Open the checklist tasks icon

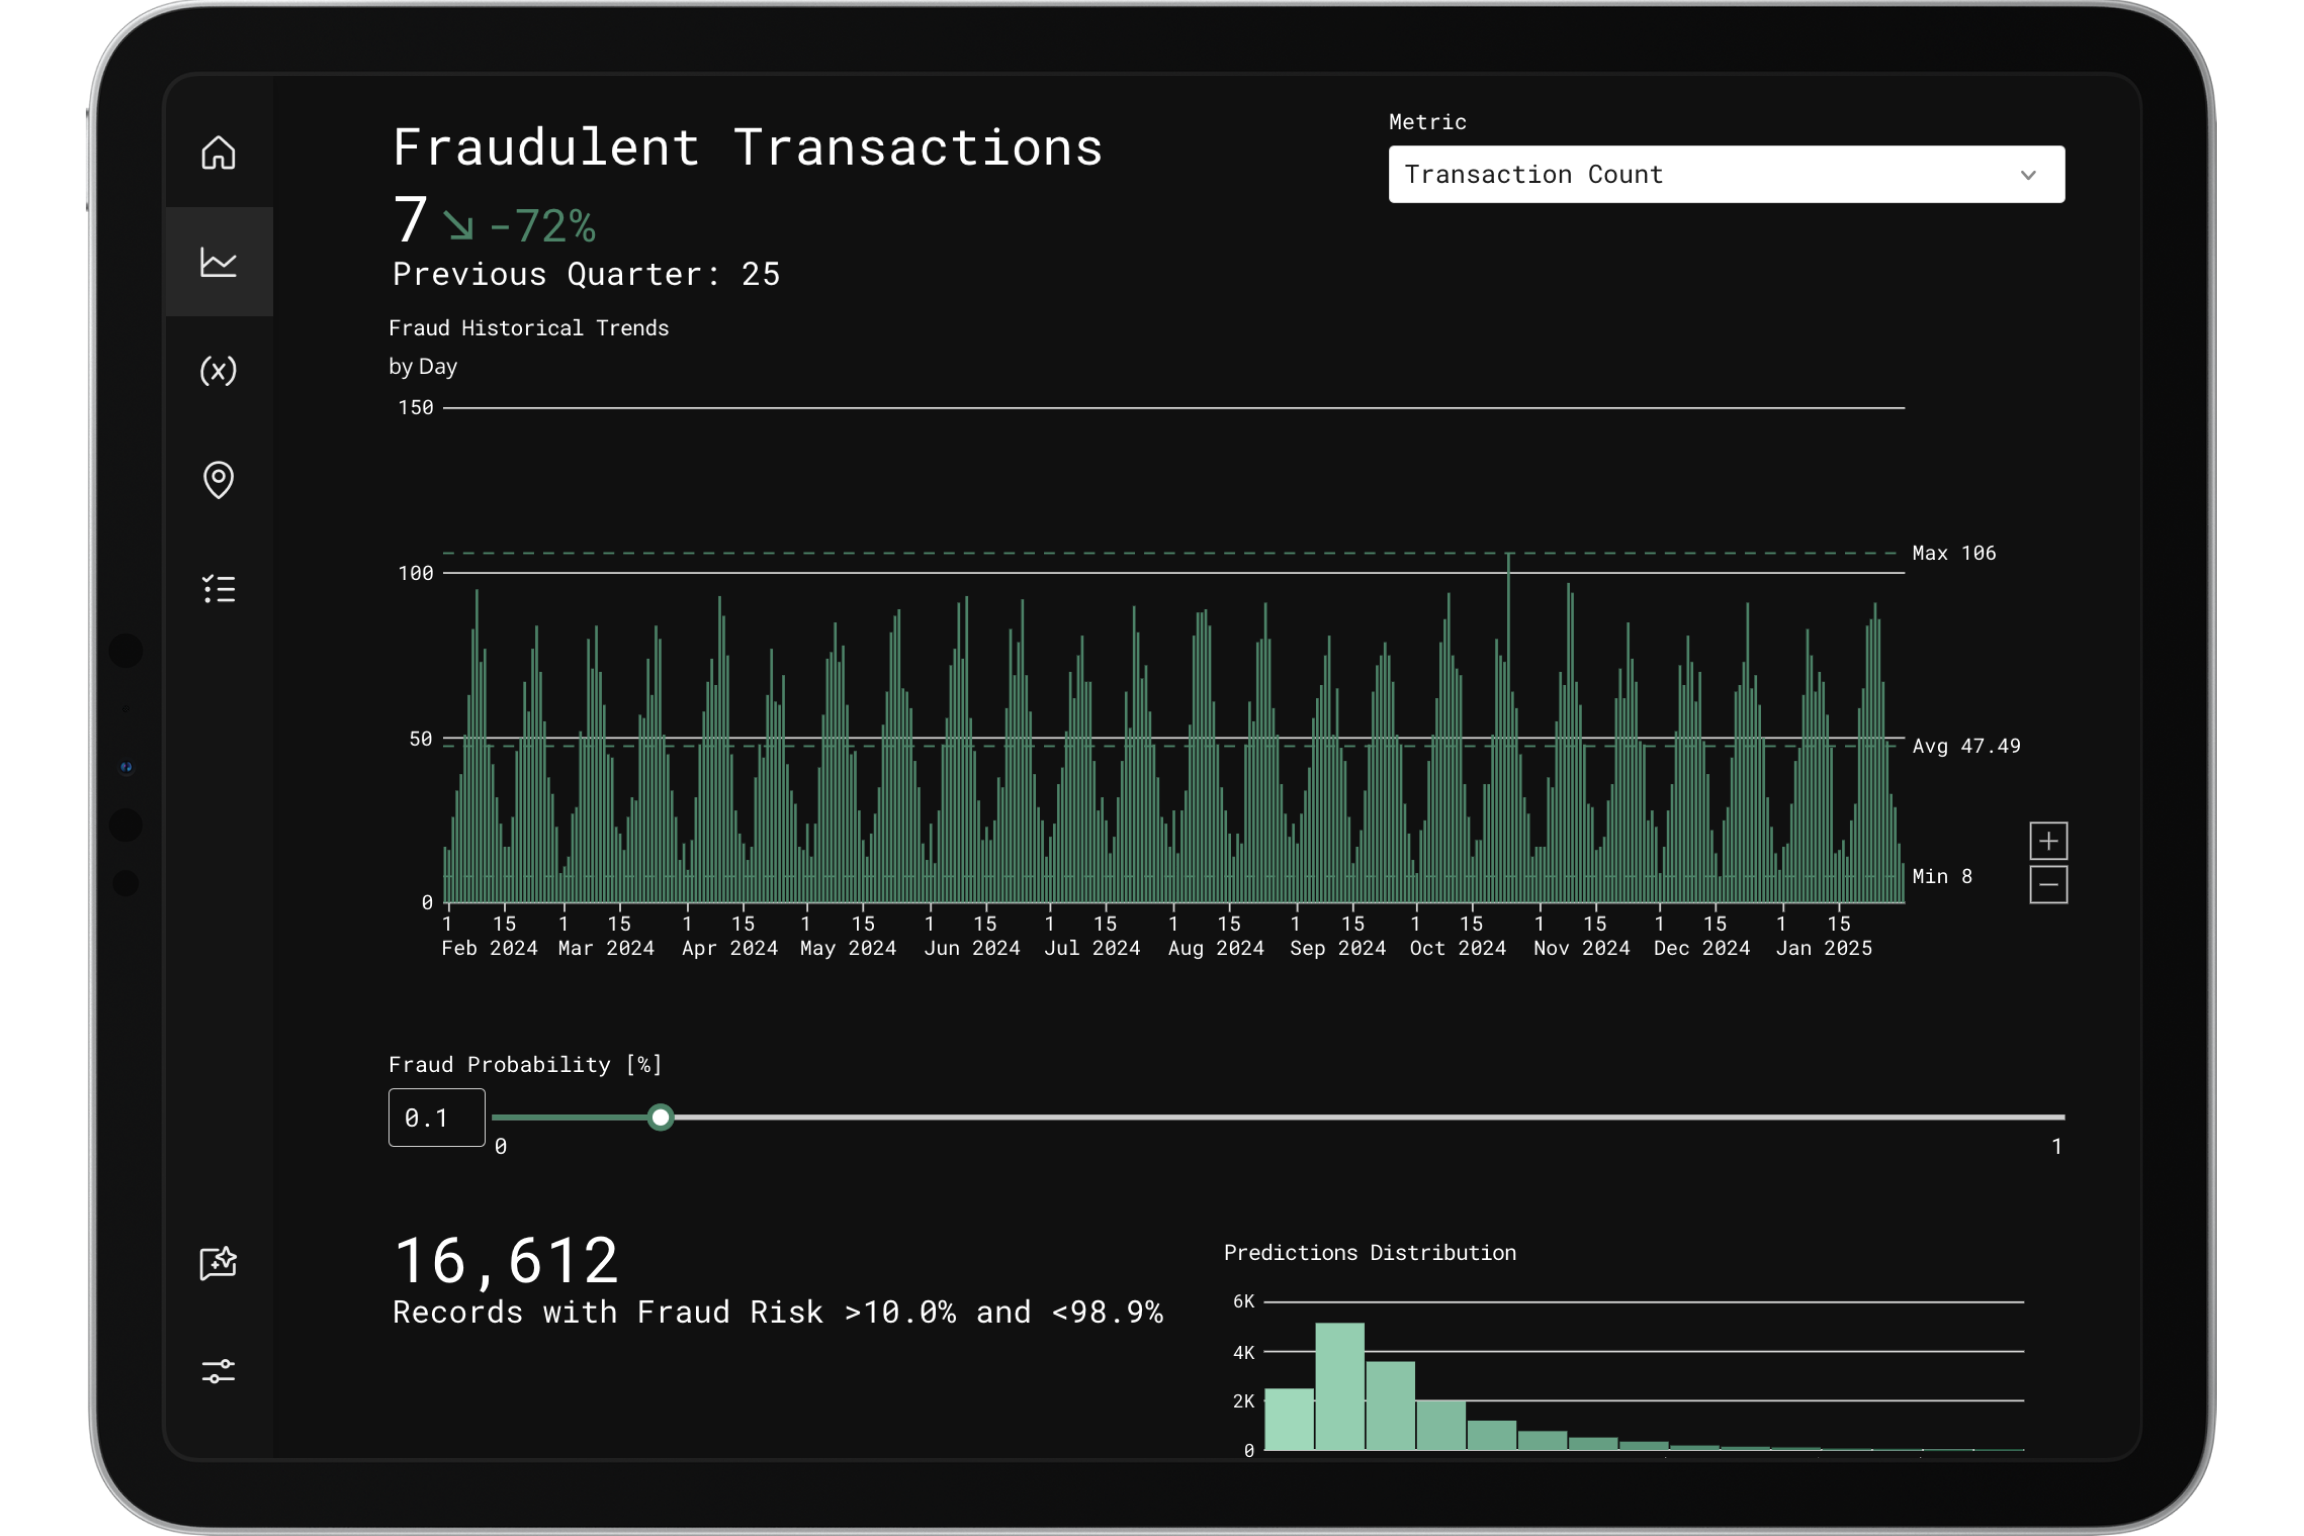[218, 589]
